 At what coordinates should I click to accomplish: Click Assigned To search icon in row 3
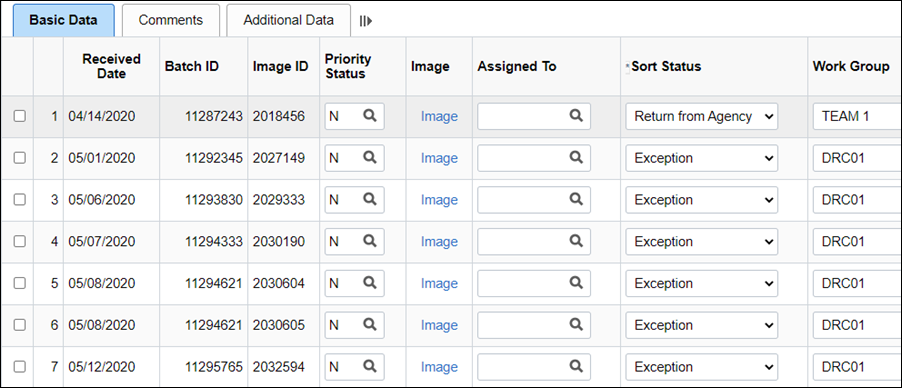[x=576, y=199]
